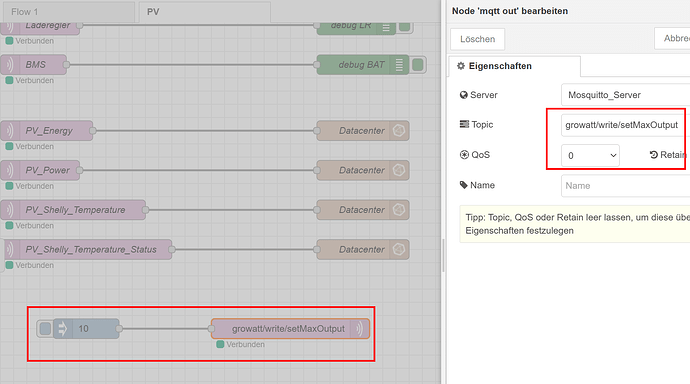Click the MQTT icon on PV_Shelly_Temperature node
This screenshot has height=384, width=690.
click(9, 210)
